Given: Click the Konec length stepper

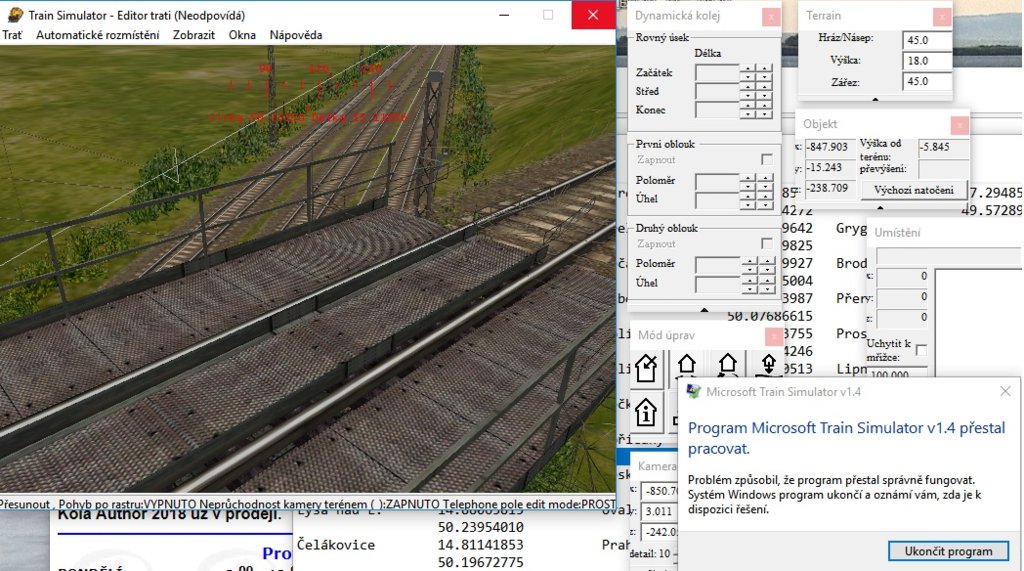Looking at the screenshot, I should point(756,110).
